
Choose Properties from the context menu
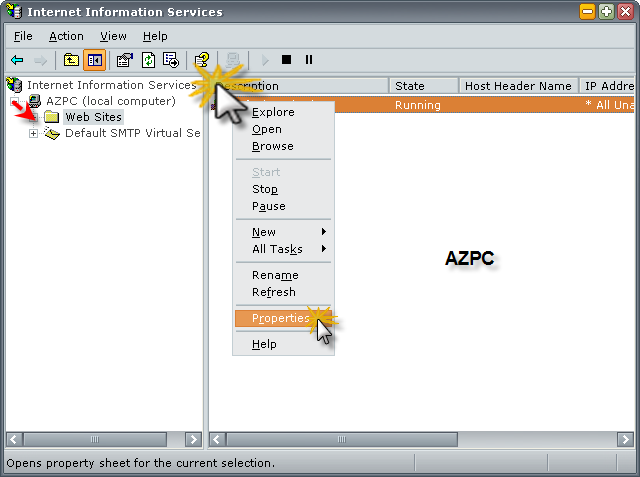[x=281, y=318]
